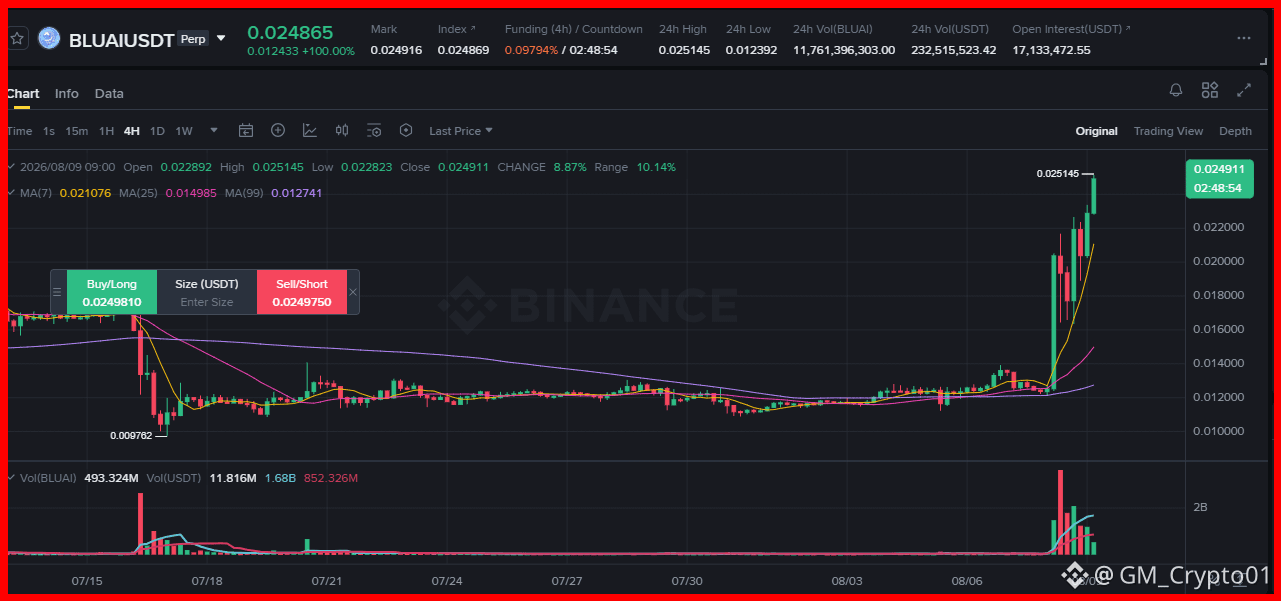Focus the Size (USDT) Enter Size field

(x=207, y=301)
